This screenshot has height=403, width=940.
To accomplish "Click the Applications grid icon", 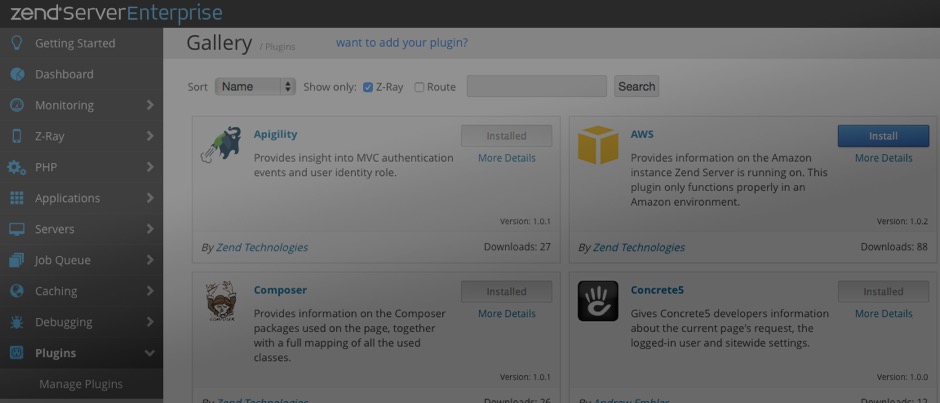I will pos(16,198).
